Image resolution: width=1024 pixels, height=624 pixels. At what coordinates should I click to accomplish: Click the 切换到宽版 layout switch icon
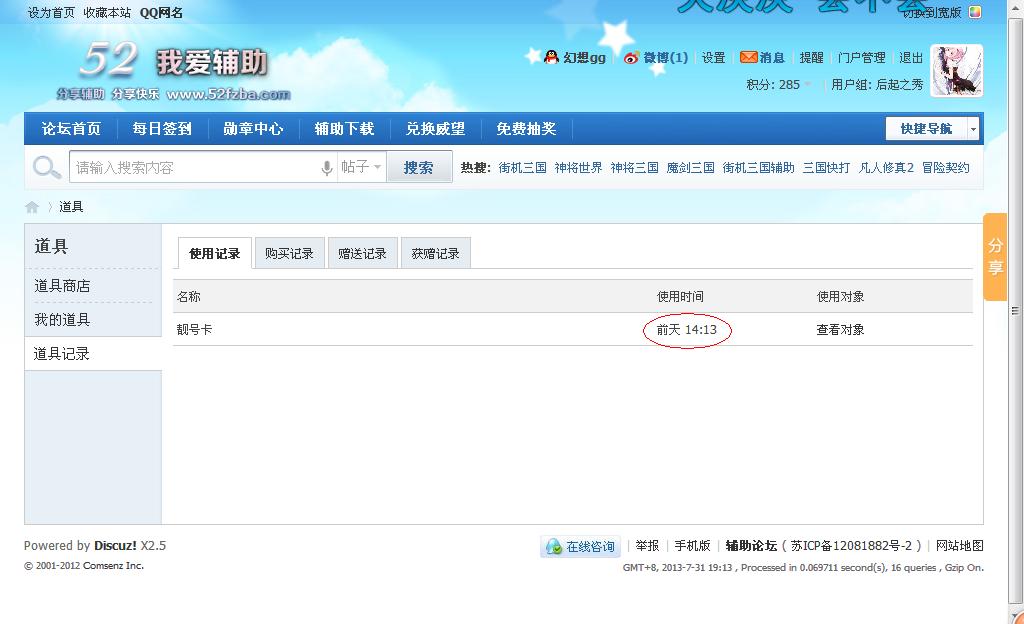pos(975,12)
